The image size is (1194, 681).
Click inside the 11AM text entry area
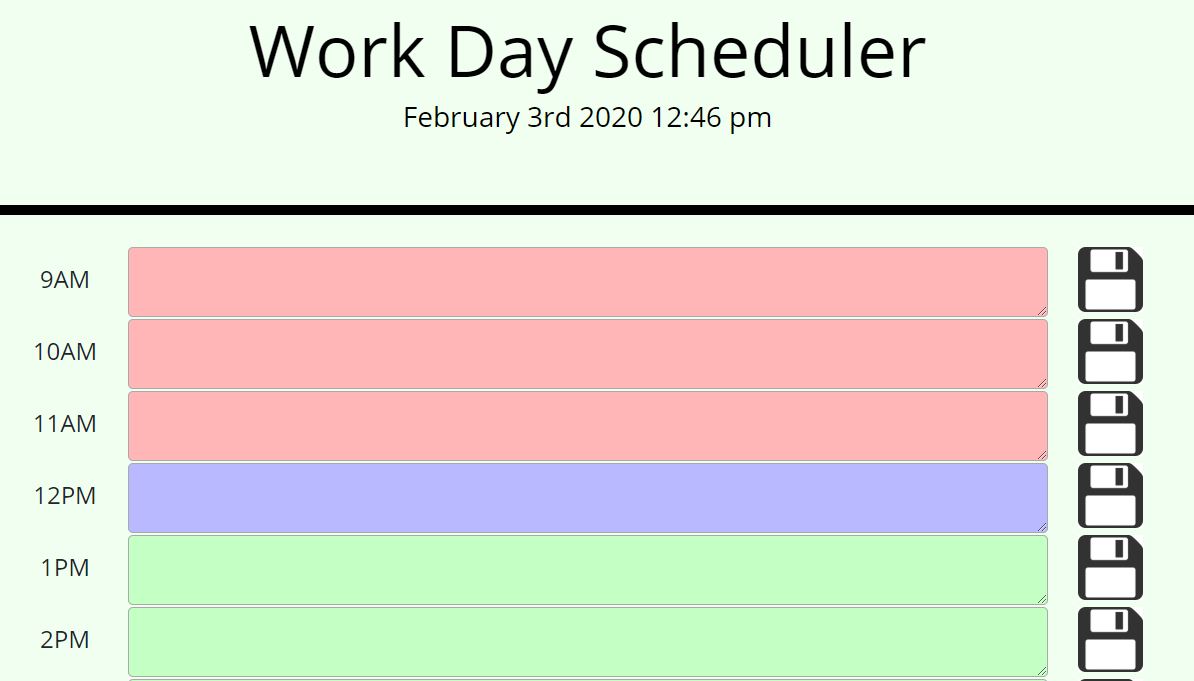tap(587, 424)
